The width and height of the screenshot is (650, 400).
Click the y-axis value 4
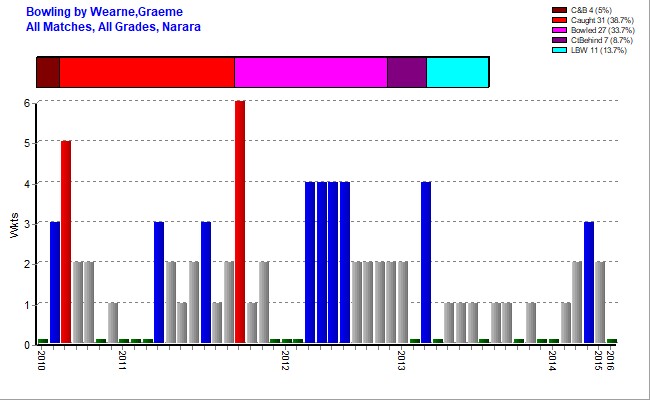pyautogui.click(x=27, y=184)
